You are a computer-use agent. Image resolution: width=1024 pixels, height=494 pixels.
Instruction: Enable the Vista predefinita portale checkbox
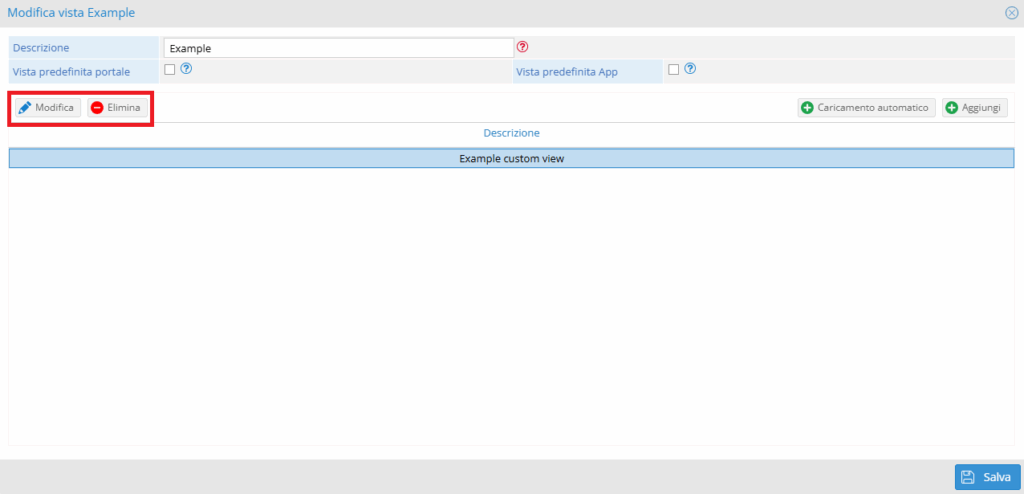tap(170, 69)
